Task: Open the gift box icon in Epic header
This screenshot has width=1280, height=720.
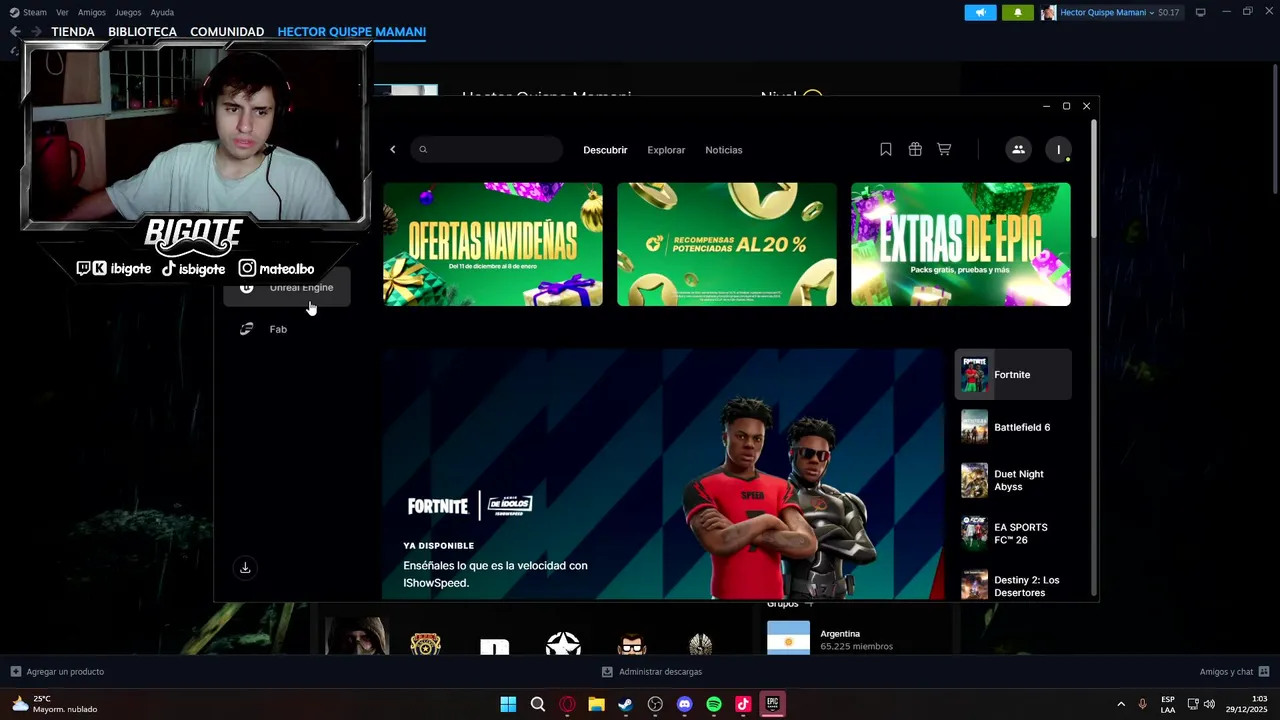Action: pos(915,149)
